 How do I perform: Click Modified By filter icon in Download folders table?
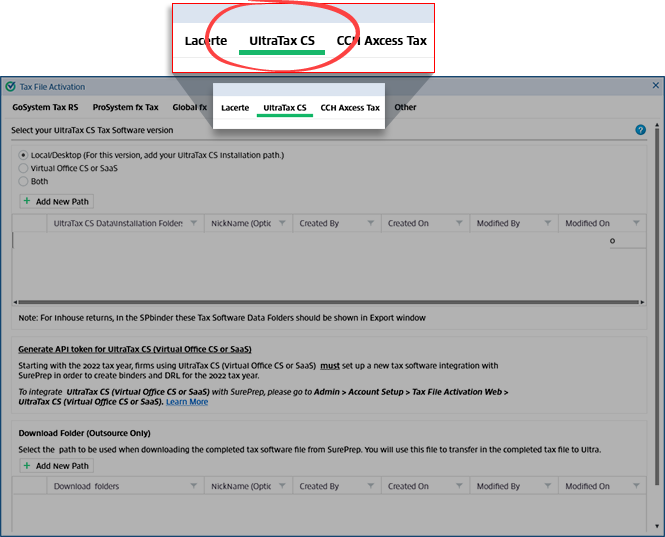[x=548, y=486]
